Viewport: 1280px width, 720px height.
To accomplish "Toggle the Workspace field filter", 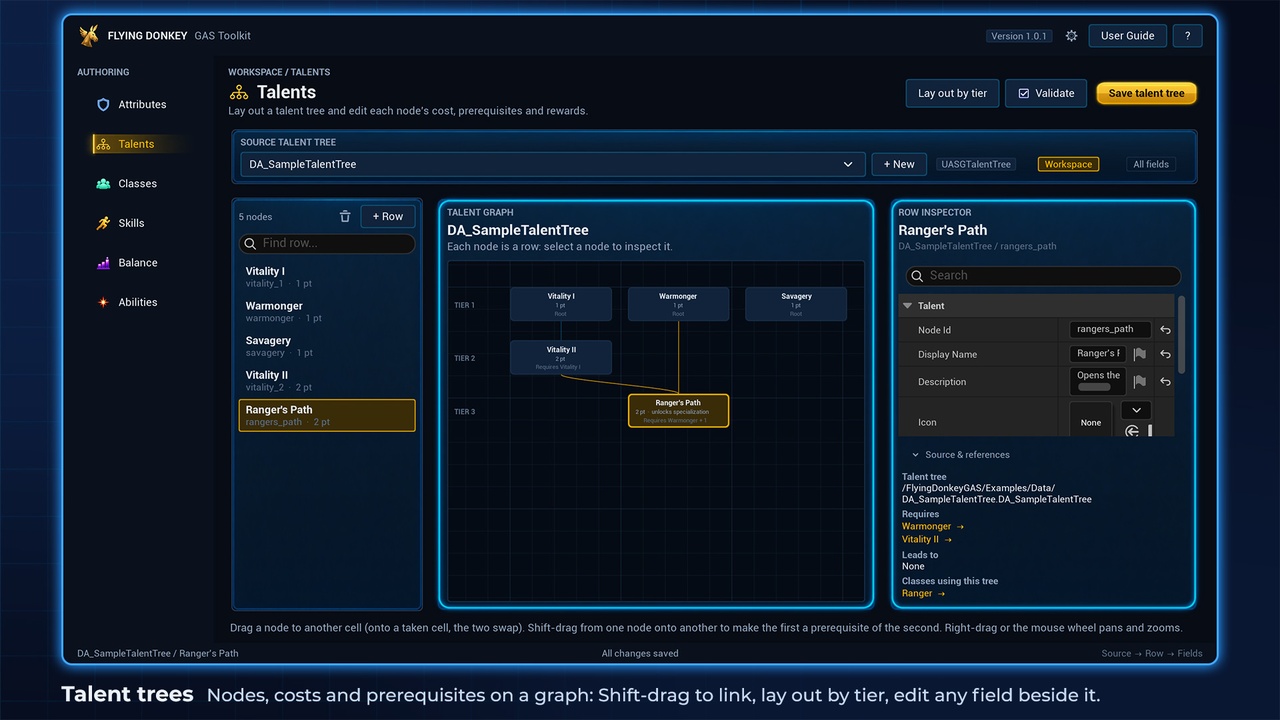I will tap(1068, 164).
